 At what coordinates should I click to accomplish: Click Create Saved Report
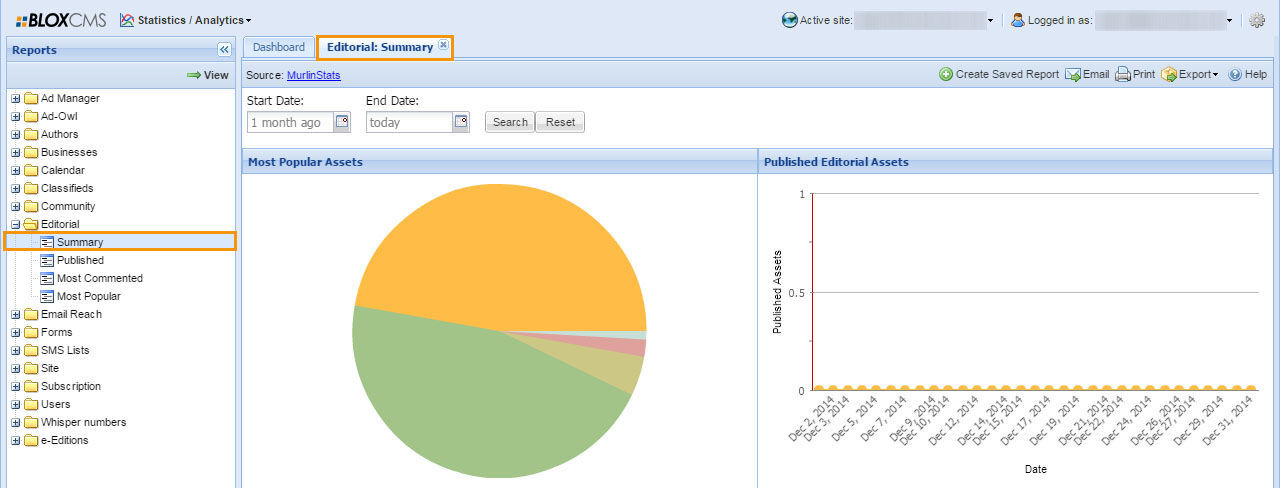998,75
